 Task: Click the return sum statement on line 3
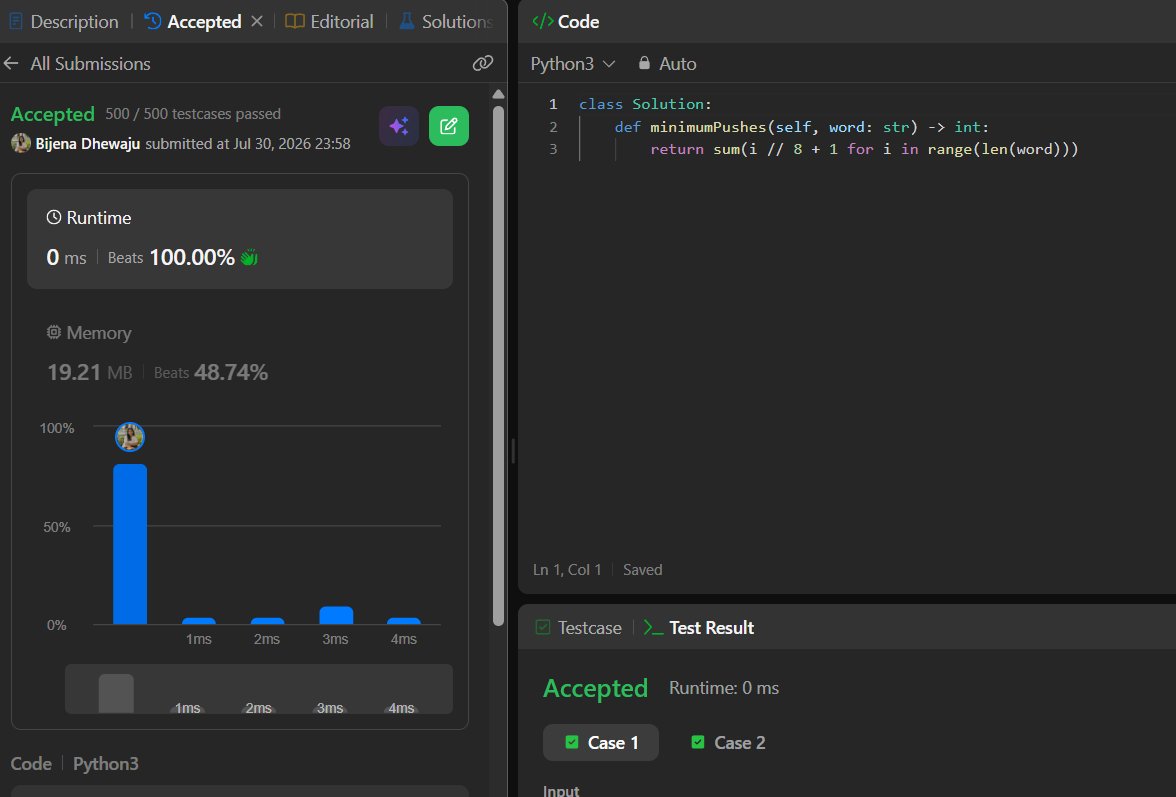[864, 149]
